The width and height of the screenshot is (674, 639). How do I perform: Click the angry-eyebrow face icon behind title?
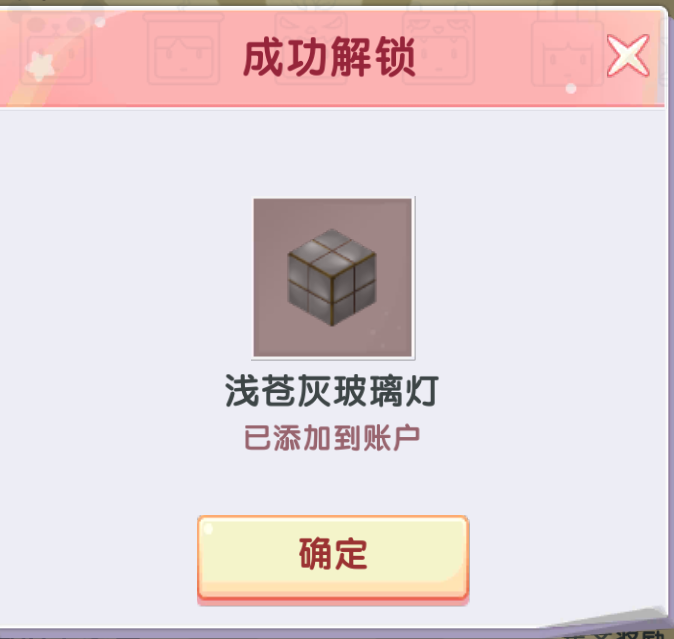click(311, 26)
